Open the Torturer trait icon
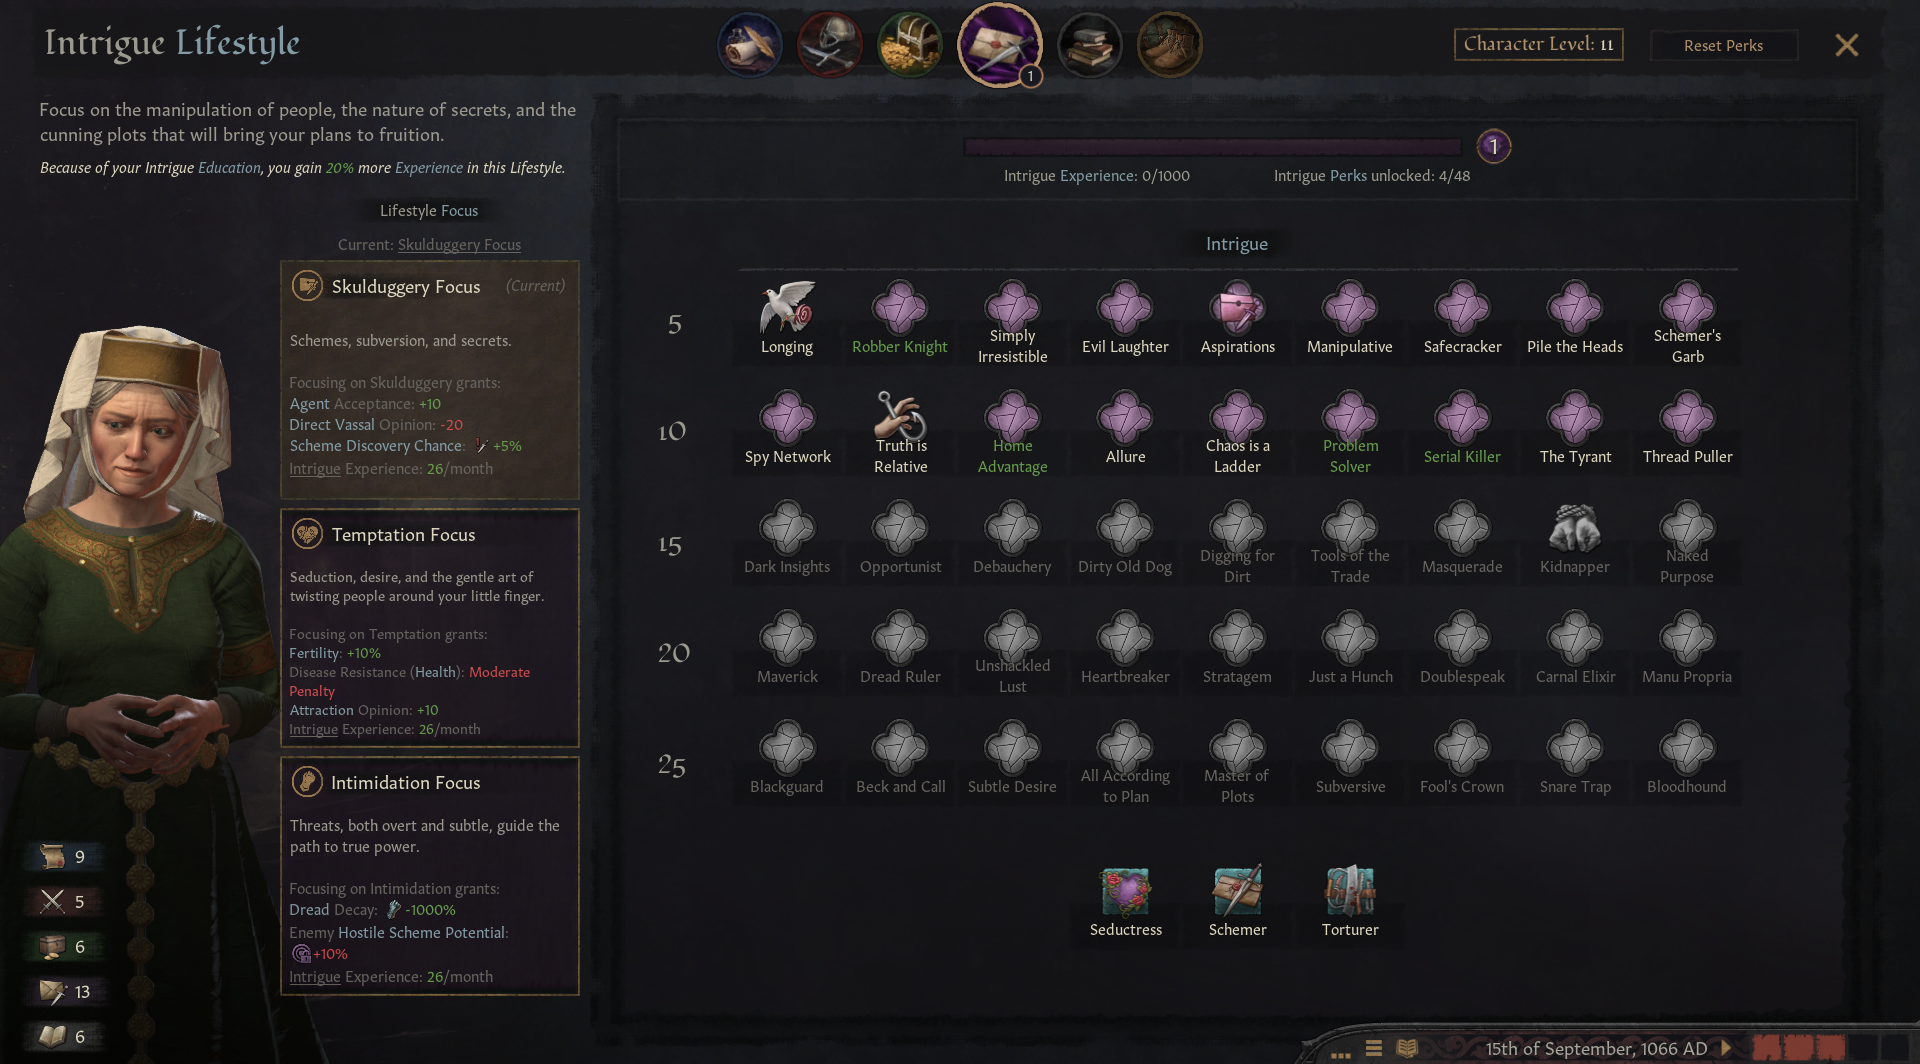 point(1350,890)
